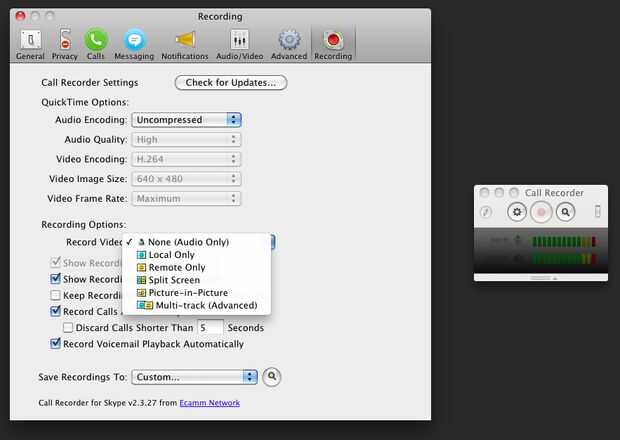620x440 pixels.
Task: Open the Audio Encoding dropdown
Action: (x=186, y=120)
